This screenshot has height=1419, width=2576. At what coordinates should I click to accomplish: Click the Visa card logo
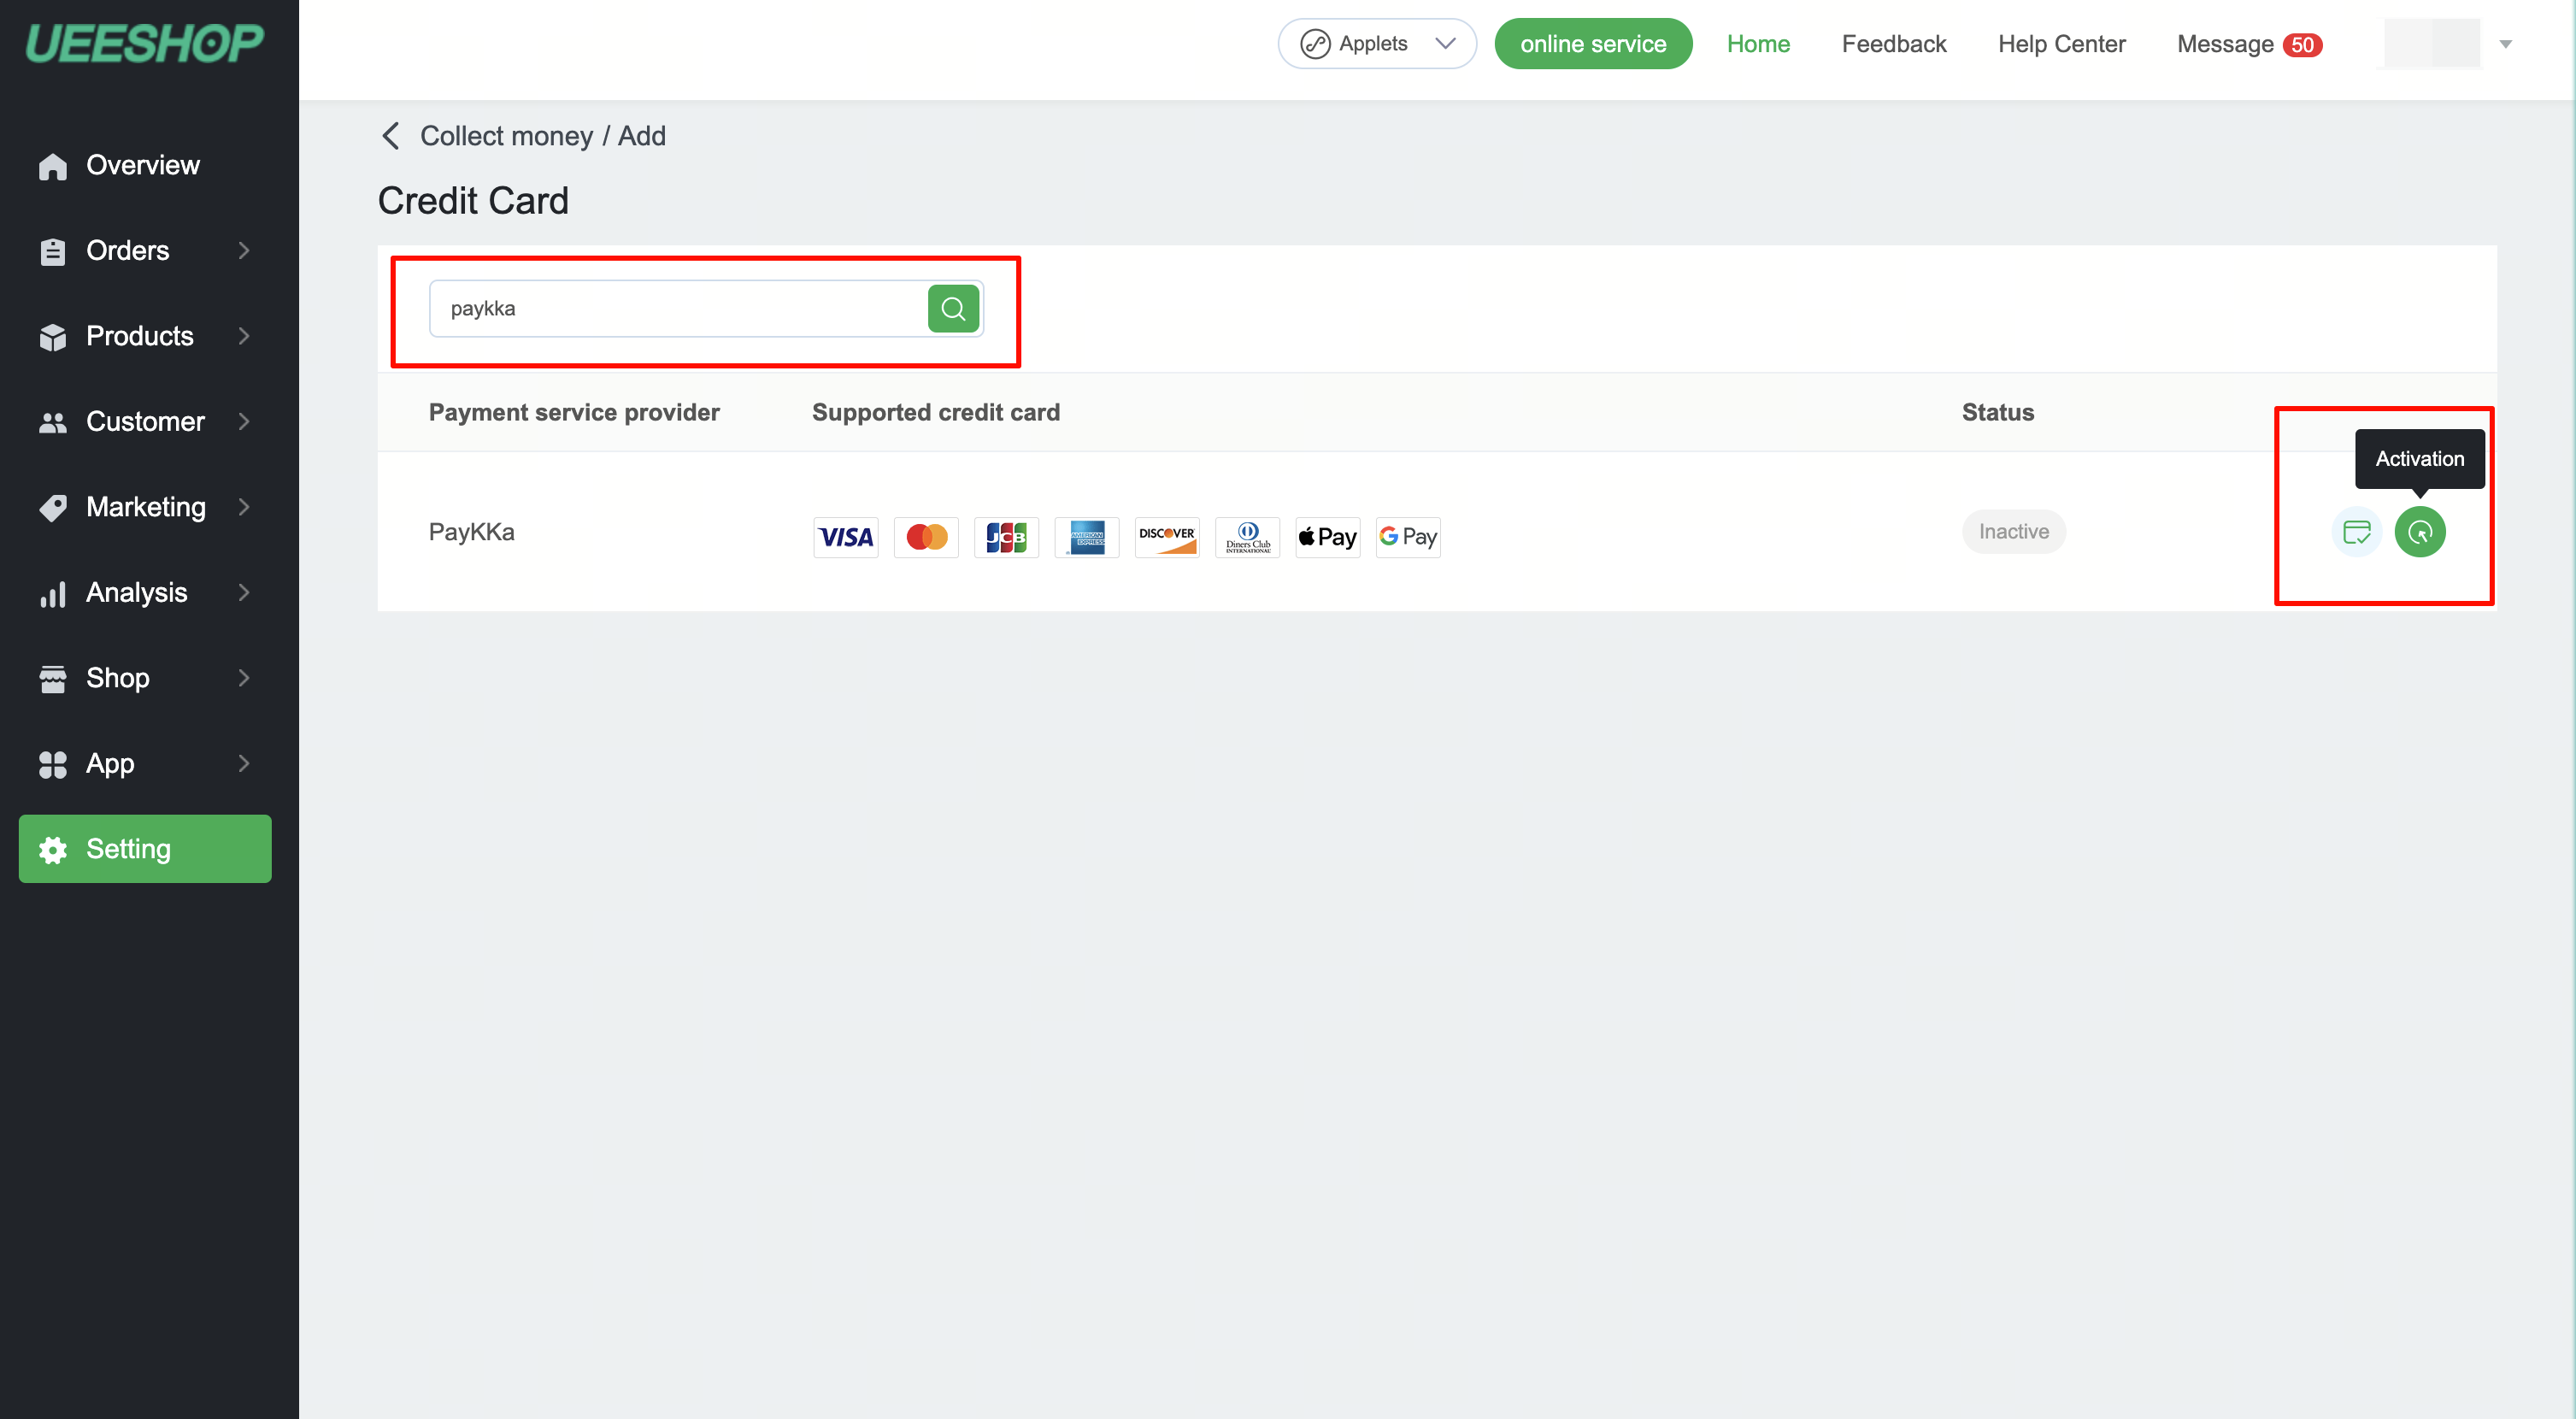[x=845, y=537]
